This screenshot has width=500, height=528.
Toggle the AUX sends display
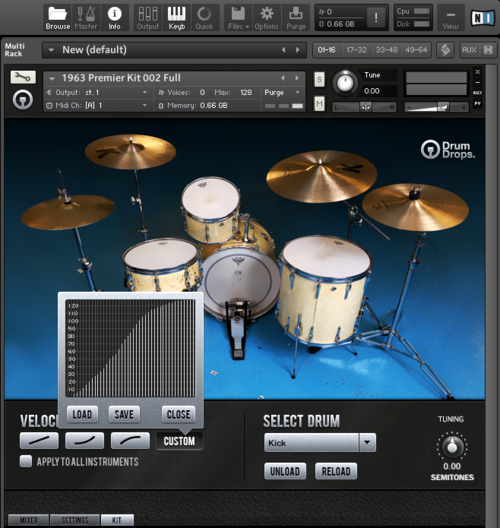(x=469, y=50)
